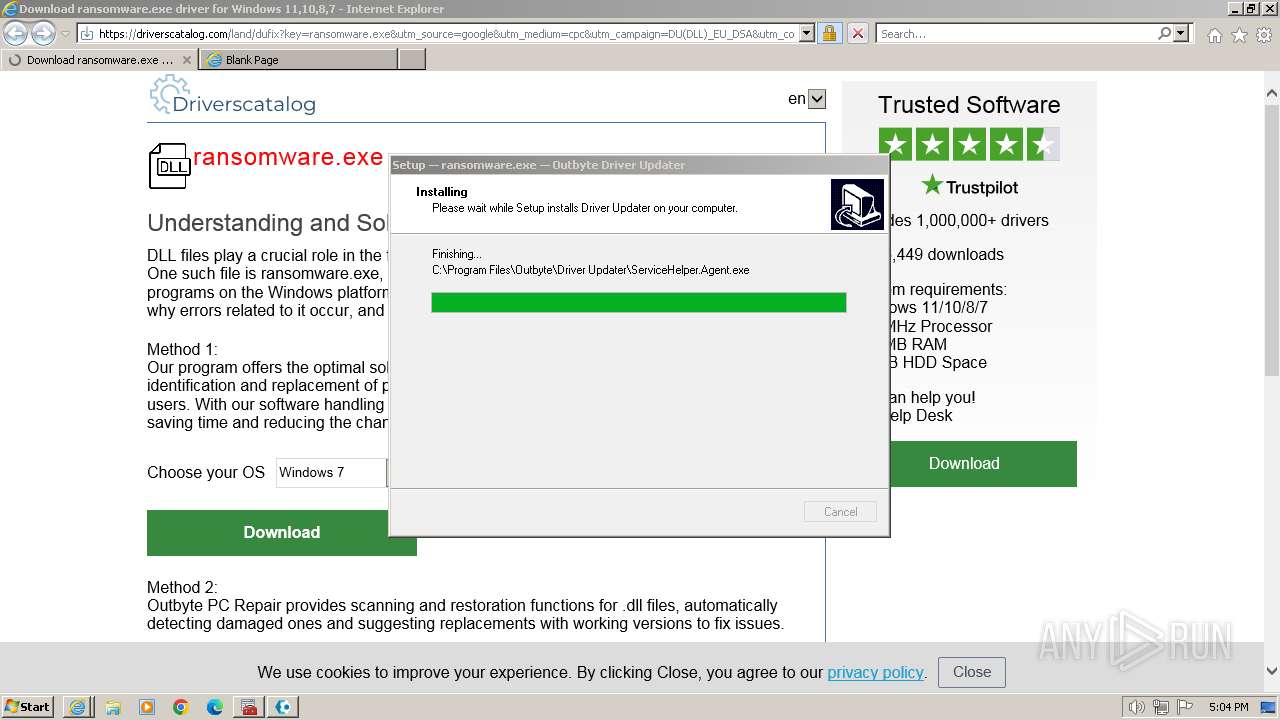Open the privacy policy link
Image resolution: width=1280 pixels, height=720 pixels.
875,672
